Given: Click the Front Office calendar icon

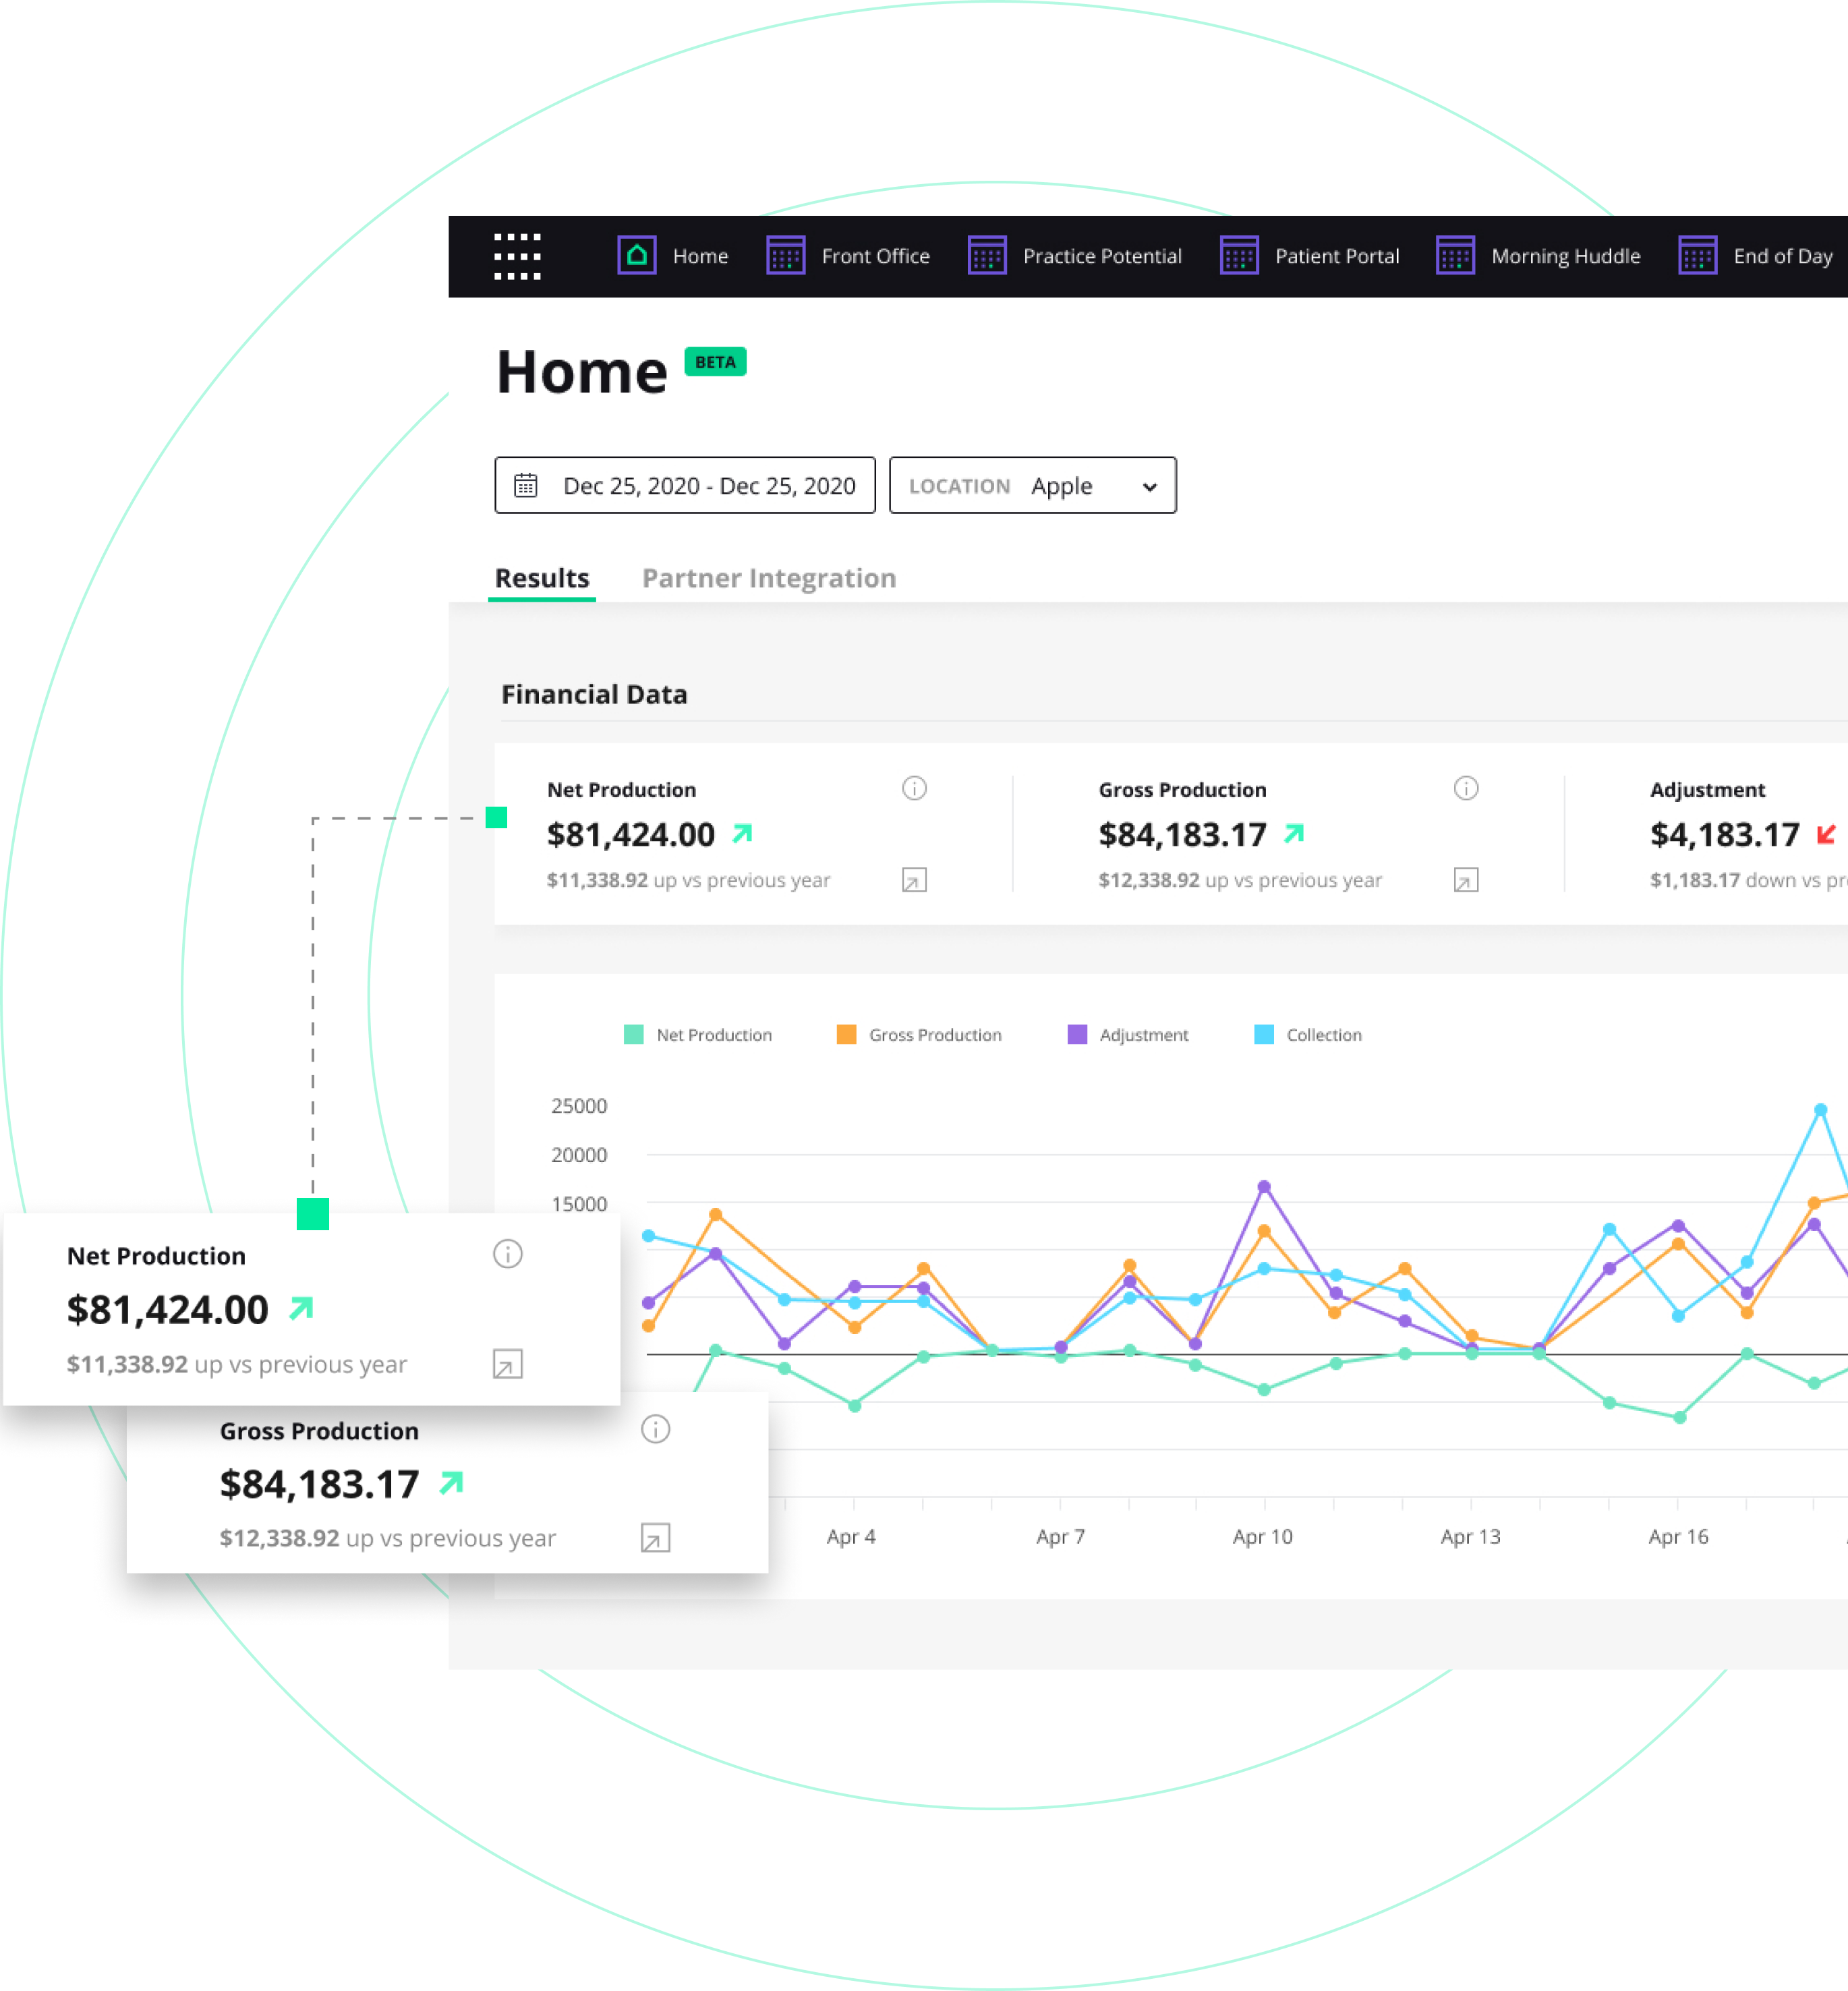Looking at the screenshot, I should [785, 256].
